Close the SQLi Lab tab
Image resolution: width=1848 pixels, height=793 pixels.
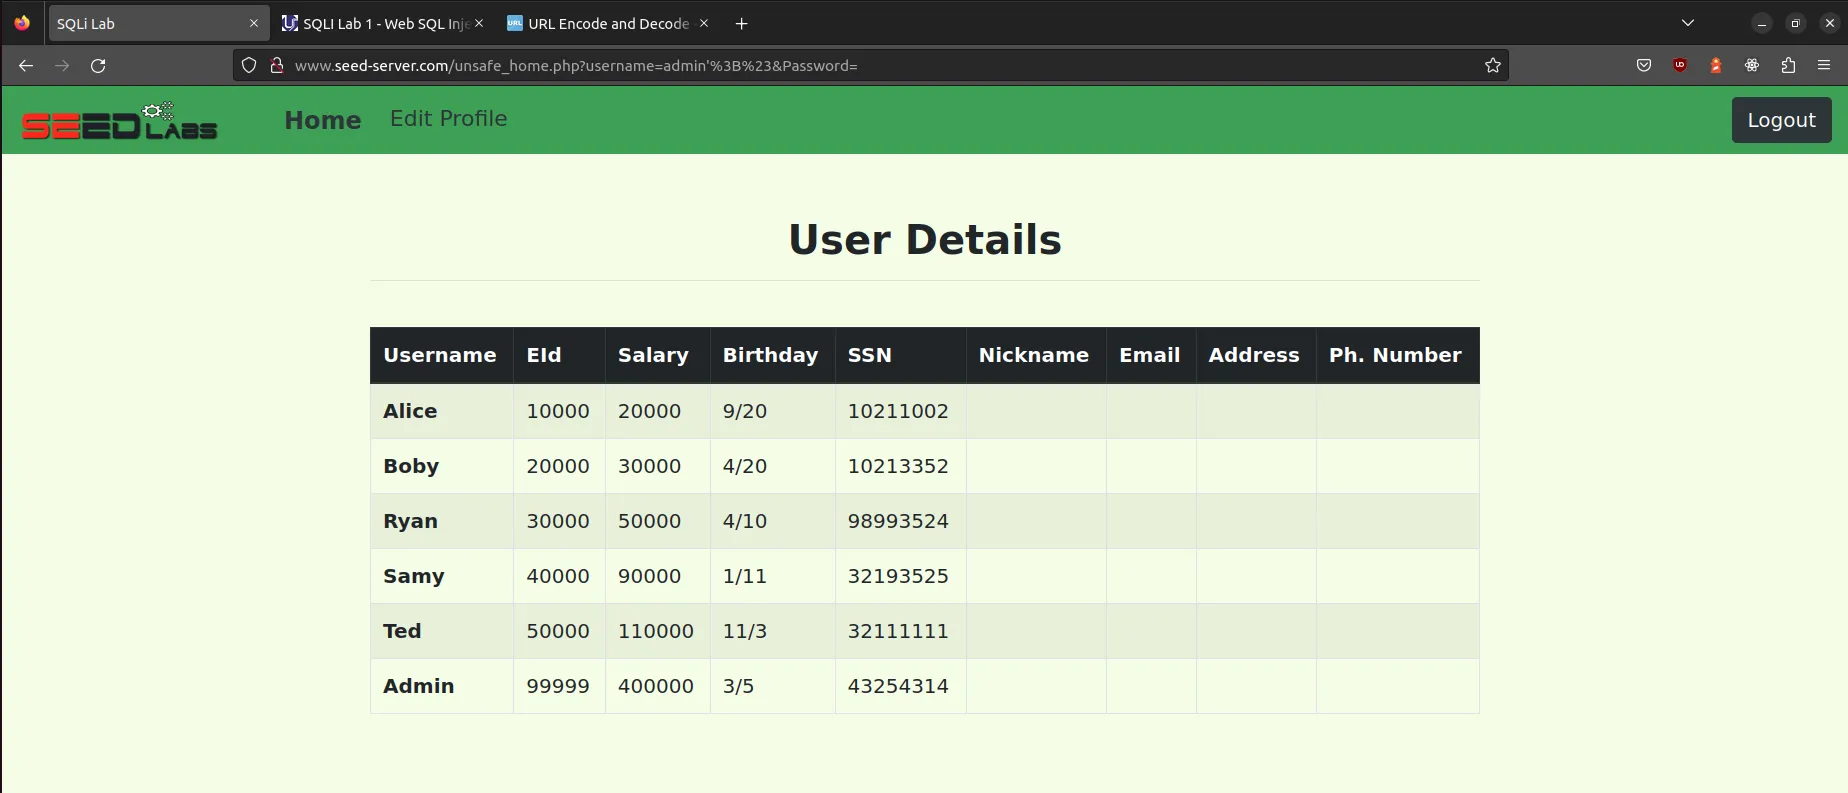tap(254, 23)
